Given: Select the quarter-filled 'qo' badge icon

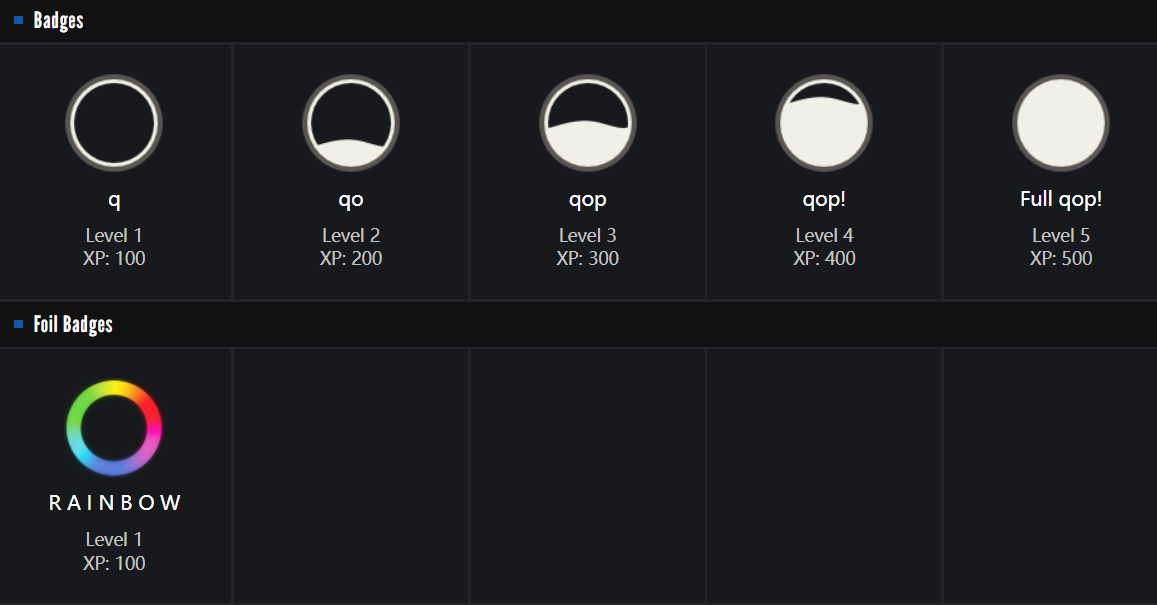Looking at the screenshot, I should pyautogui.click(x=351, y=123).
